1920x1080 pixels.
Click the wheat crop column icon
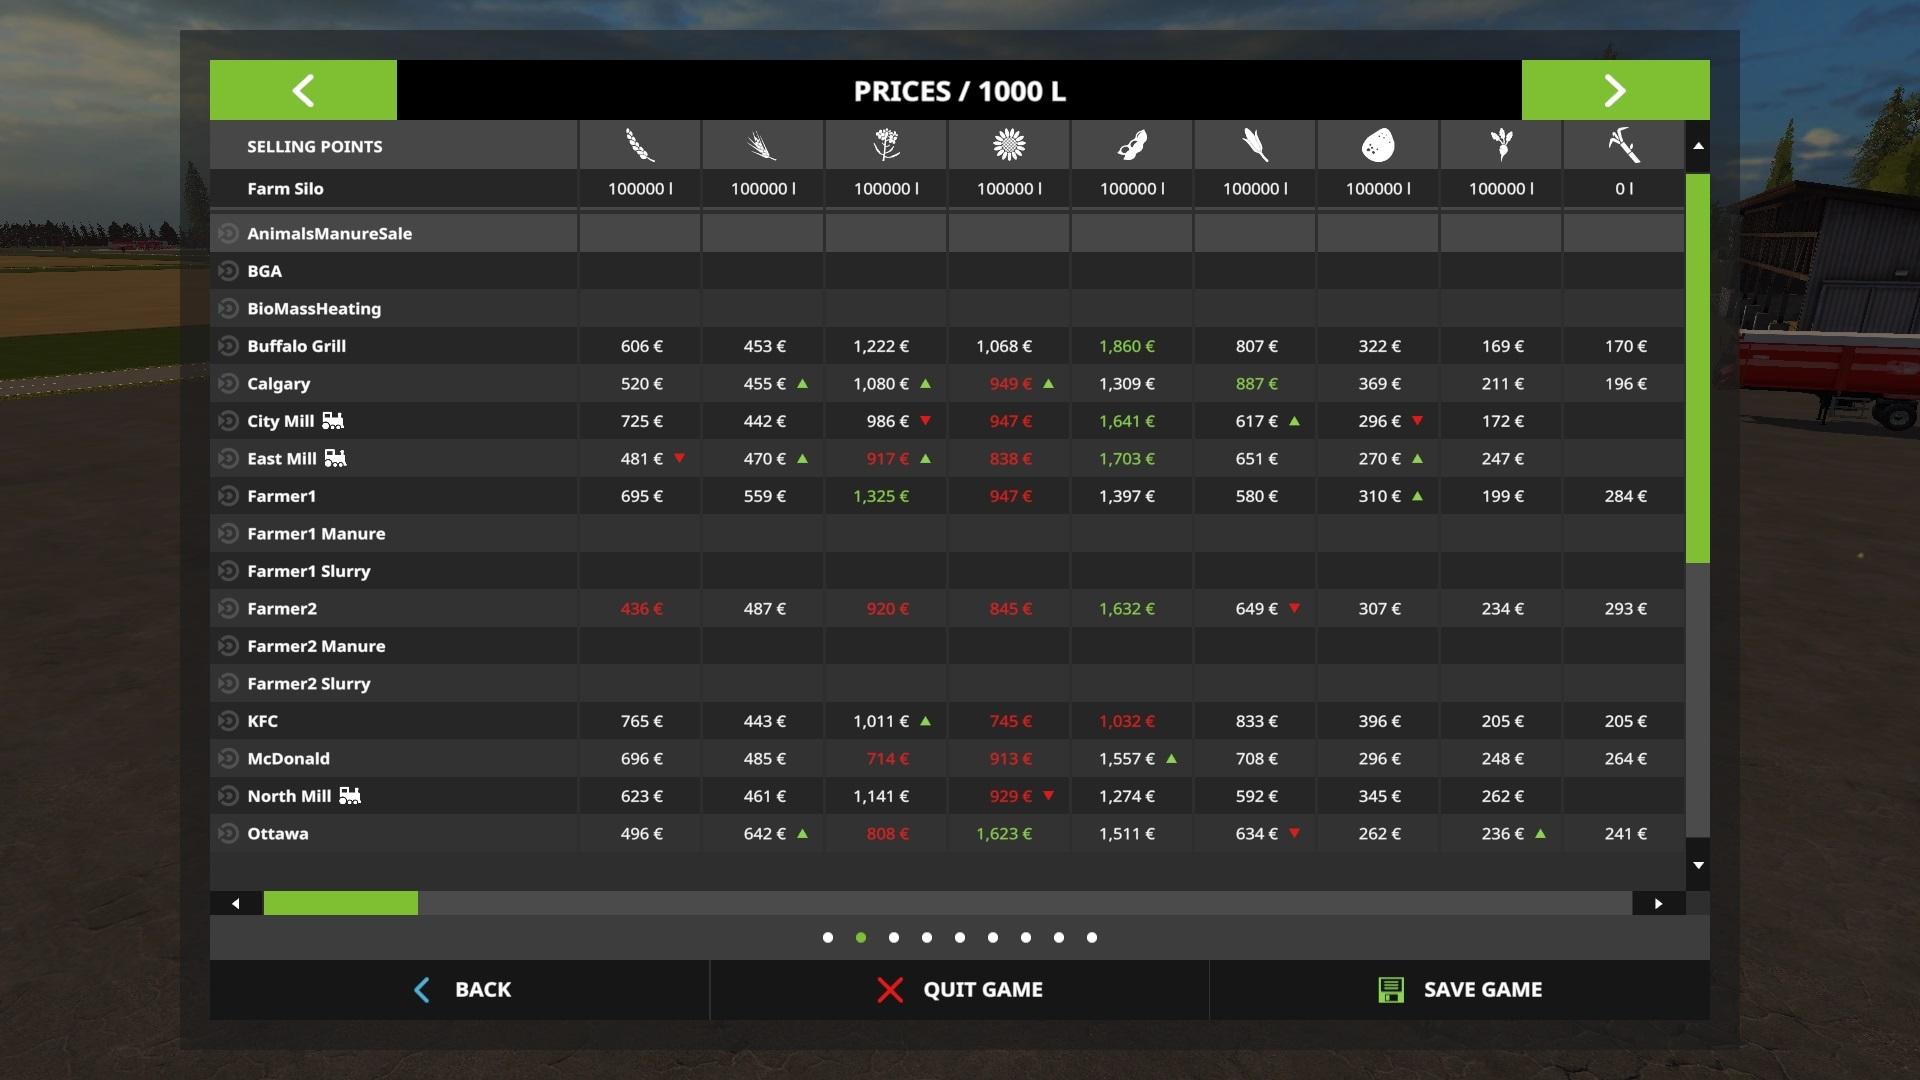click(640, 146)
